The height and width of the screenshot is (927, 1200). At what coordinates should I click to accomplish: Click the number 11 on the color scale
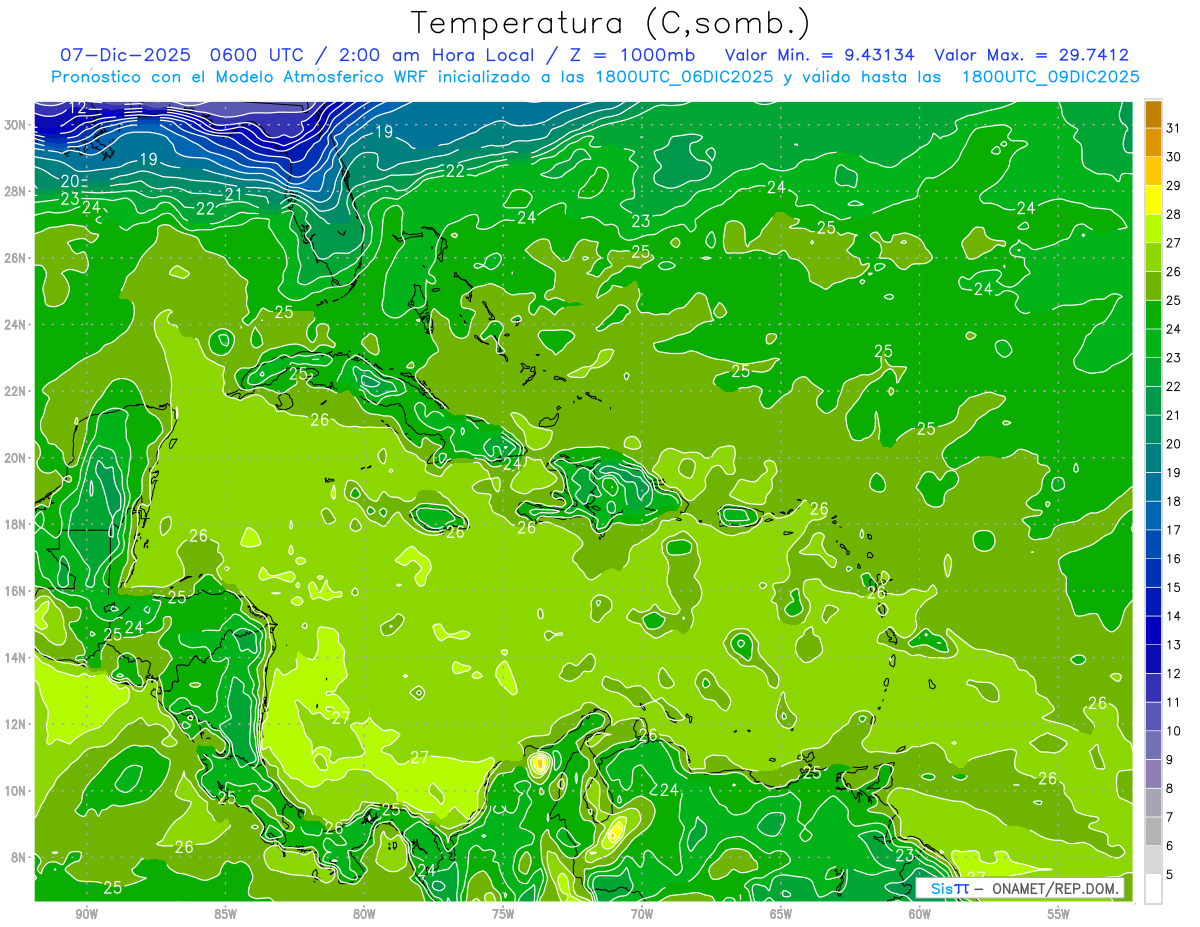[1174, 702]
